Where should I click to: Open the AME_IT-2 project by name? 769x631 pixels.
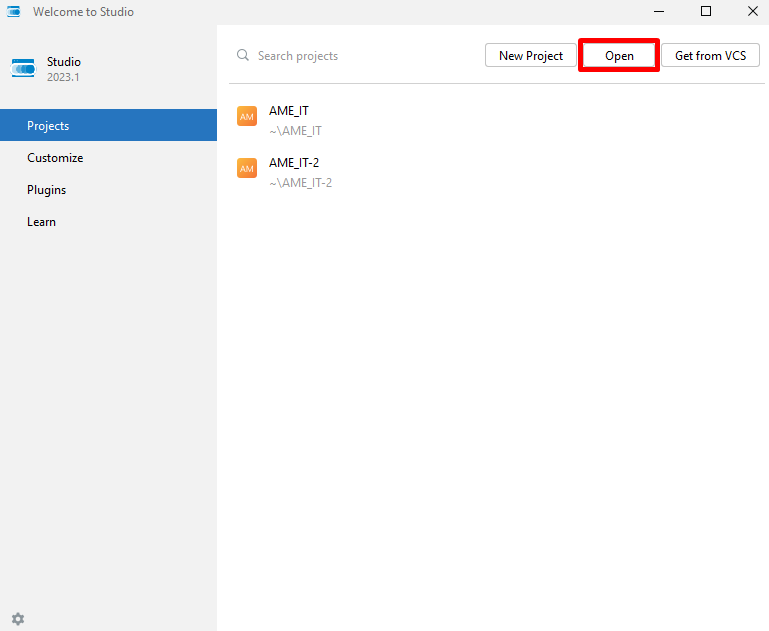coord(294,163)
